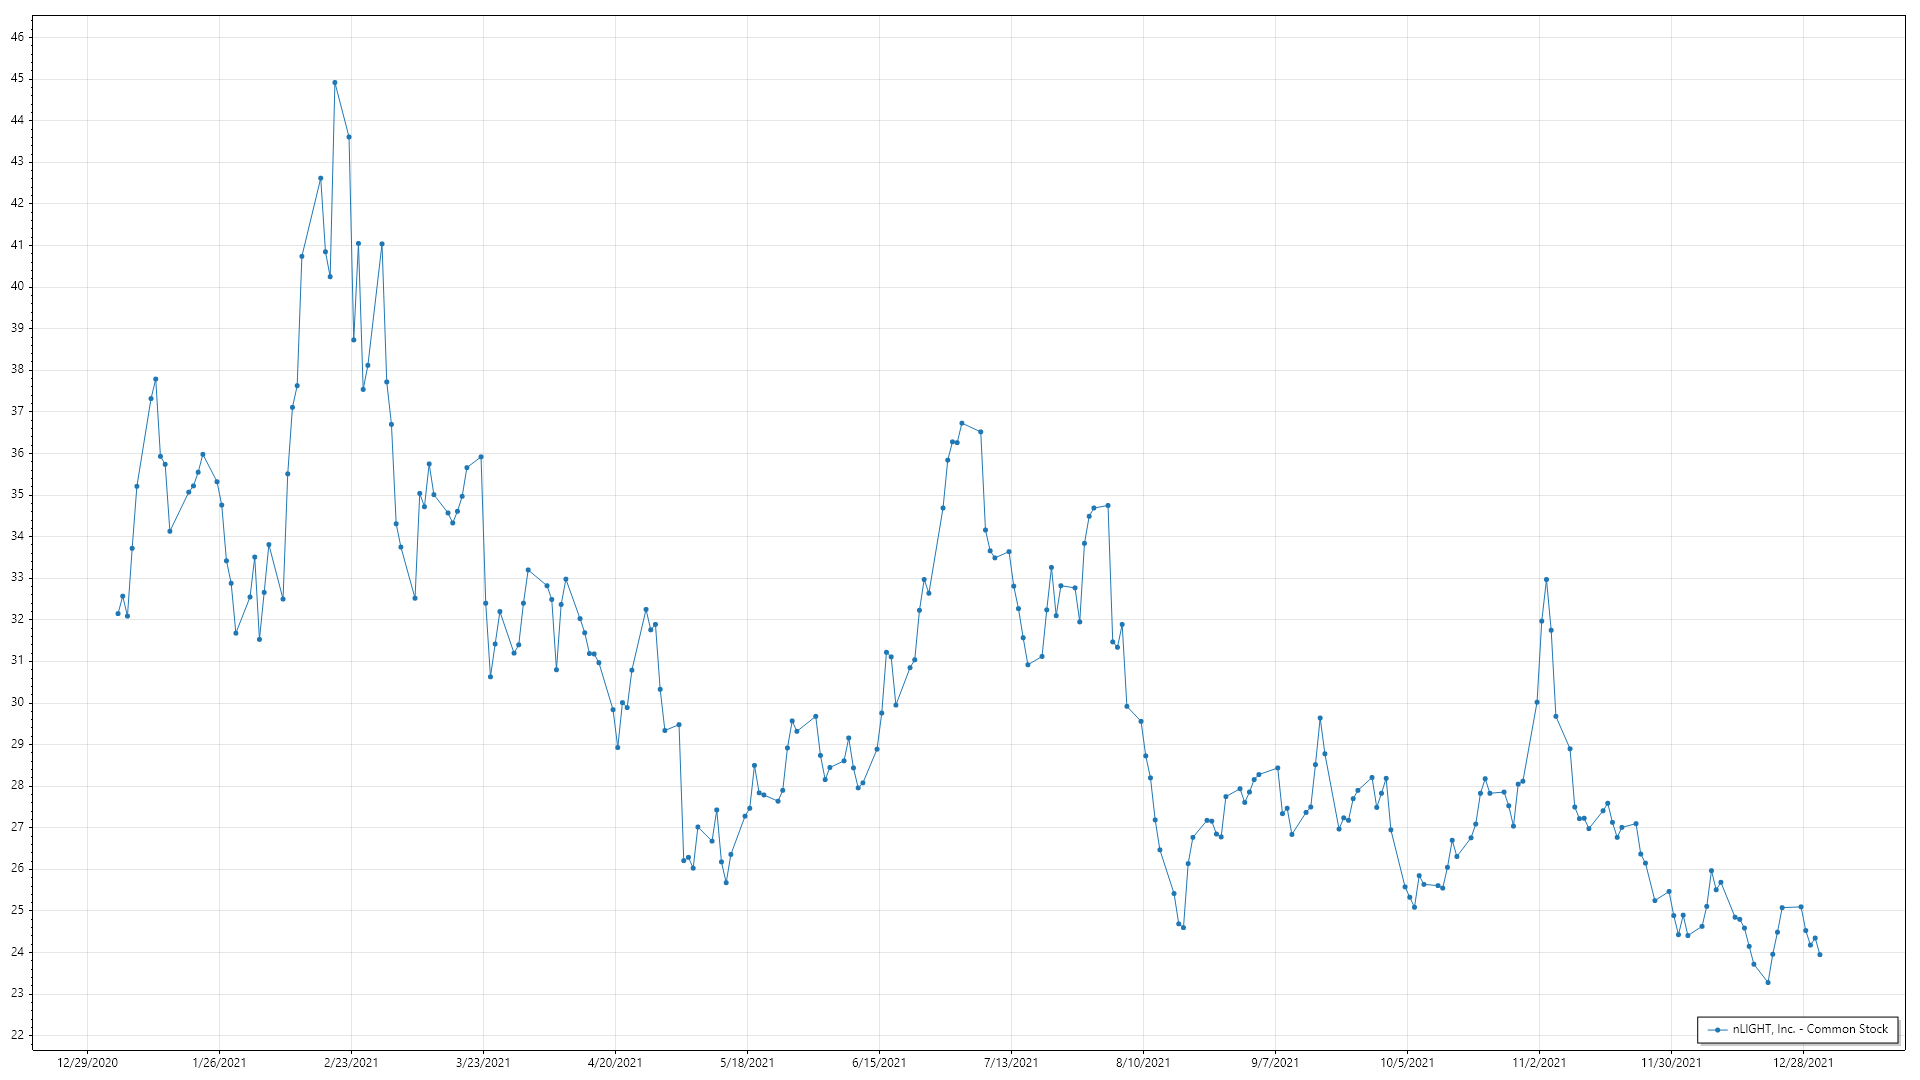Viewport: 1920px width, 1080px height.
Task: Click the 34 y-axis value label
Action: [18, 536]
